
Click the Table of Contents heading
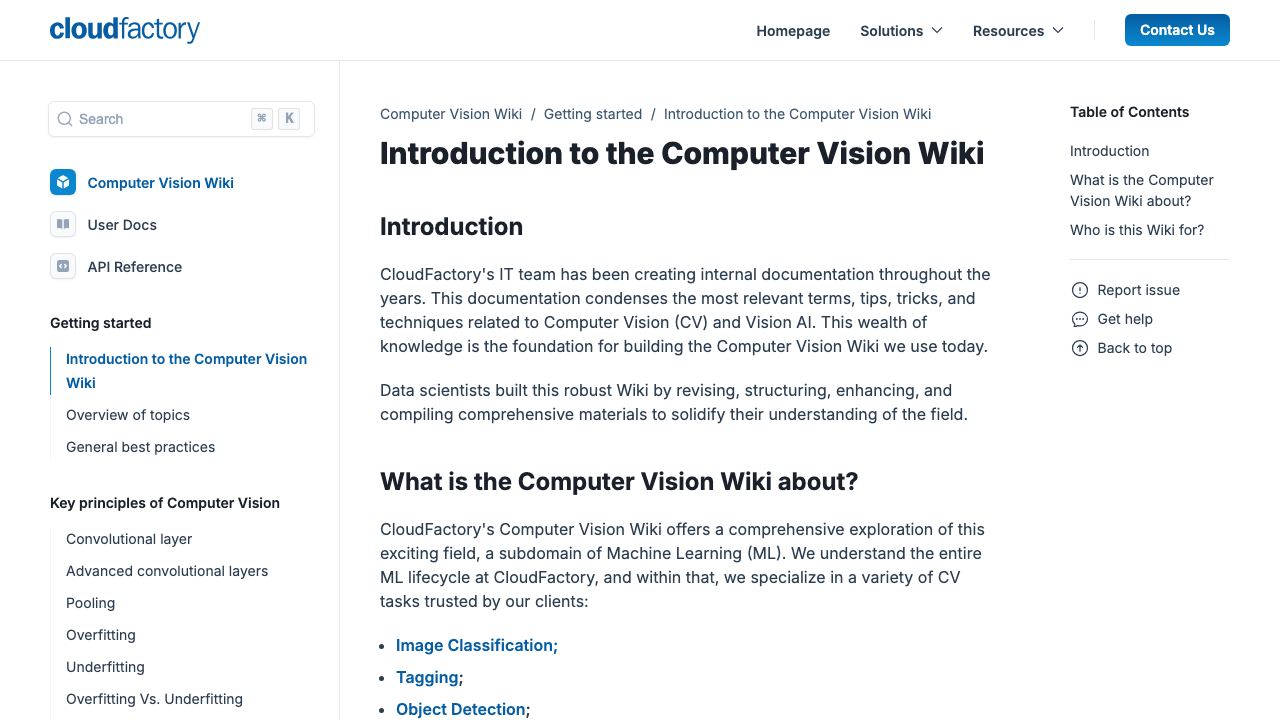pyautogui.click(x=1129, y=112)
